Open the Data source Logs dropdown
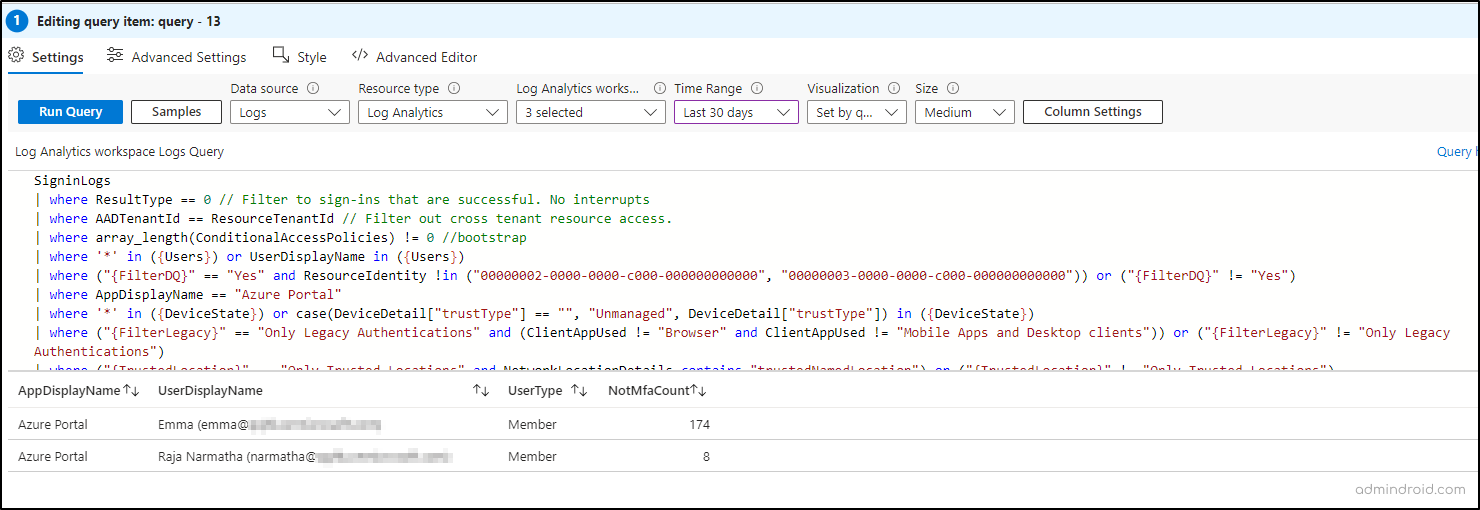 click(290, 112)
